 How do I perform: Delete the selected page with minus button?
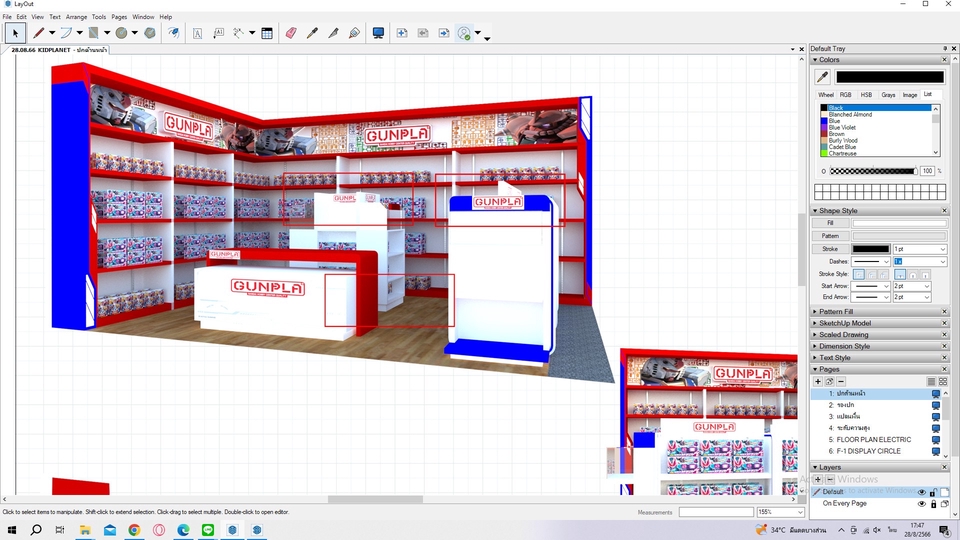pyautogui.click(x=841, y=381)
